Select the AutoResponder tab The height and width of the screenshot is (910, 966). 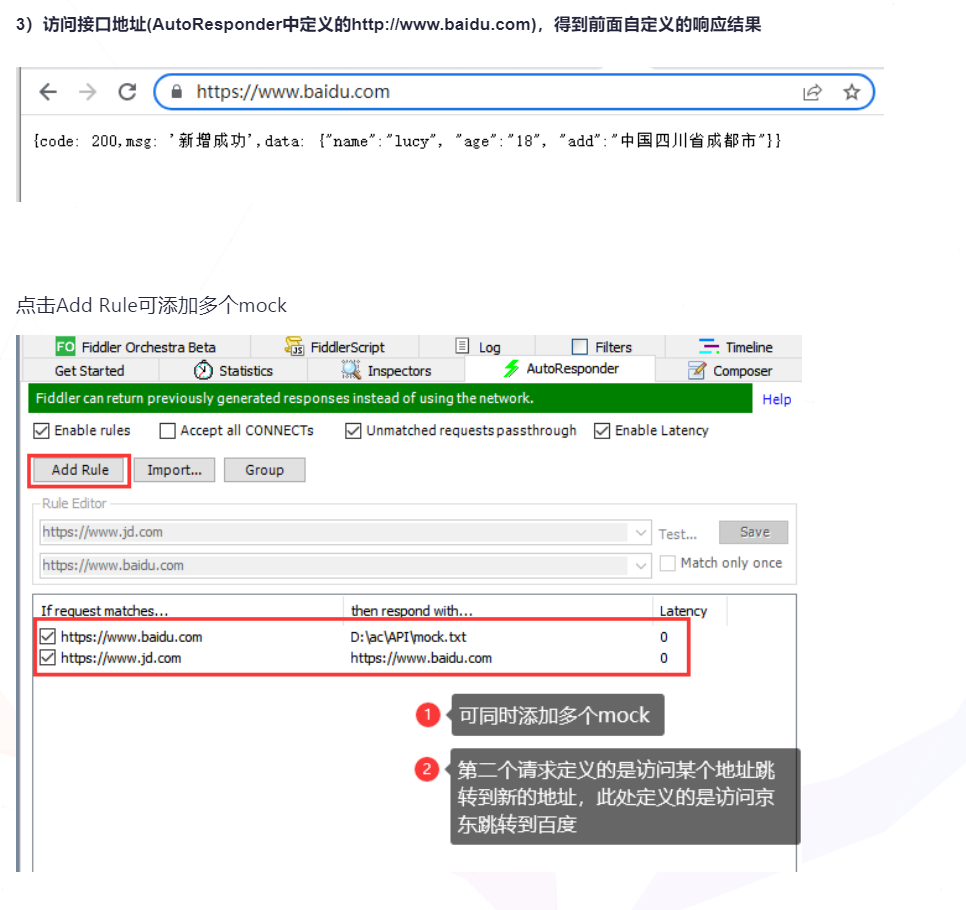[561, 369]
